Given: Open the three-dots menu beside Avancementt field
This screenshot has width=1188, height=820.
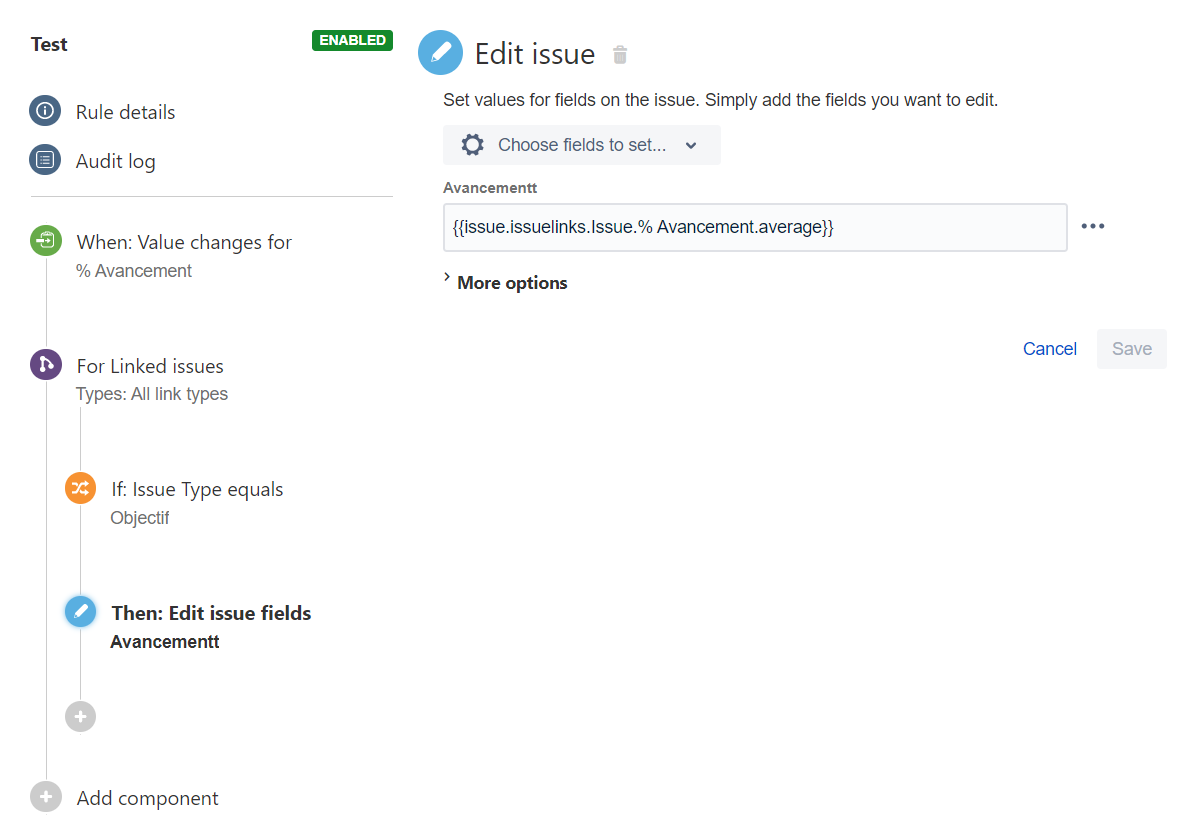Looking at the screenshot, I should 1093,227.
